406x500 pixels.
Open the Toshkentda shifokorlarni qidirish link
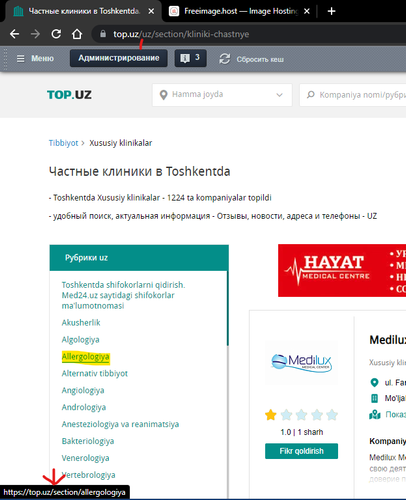pyautogui.click(x=123, y=295)
